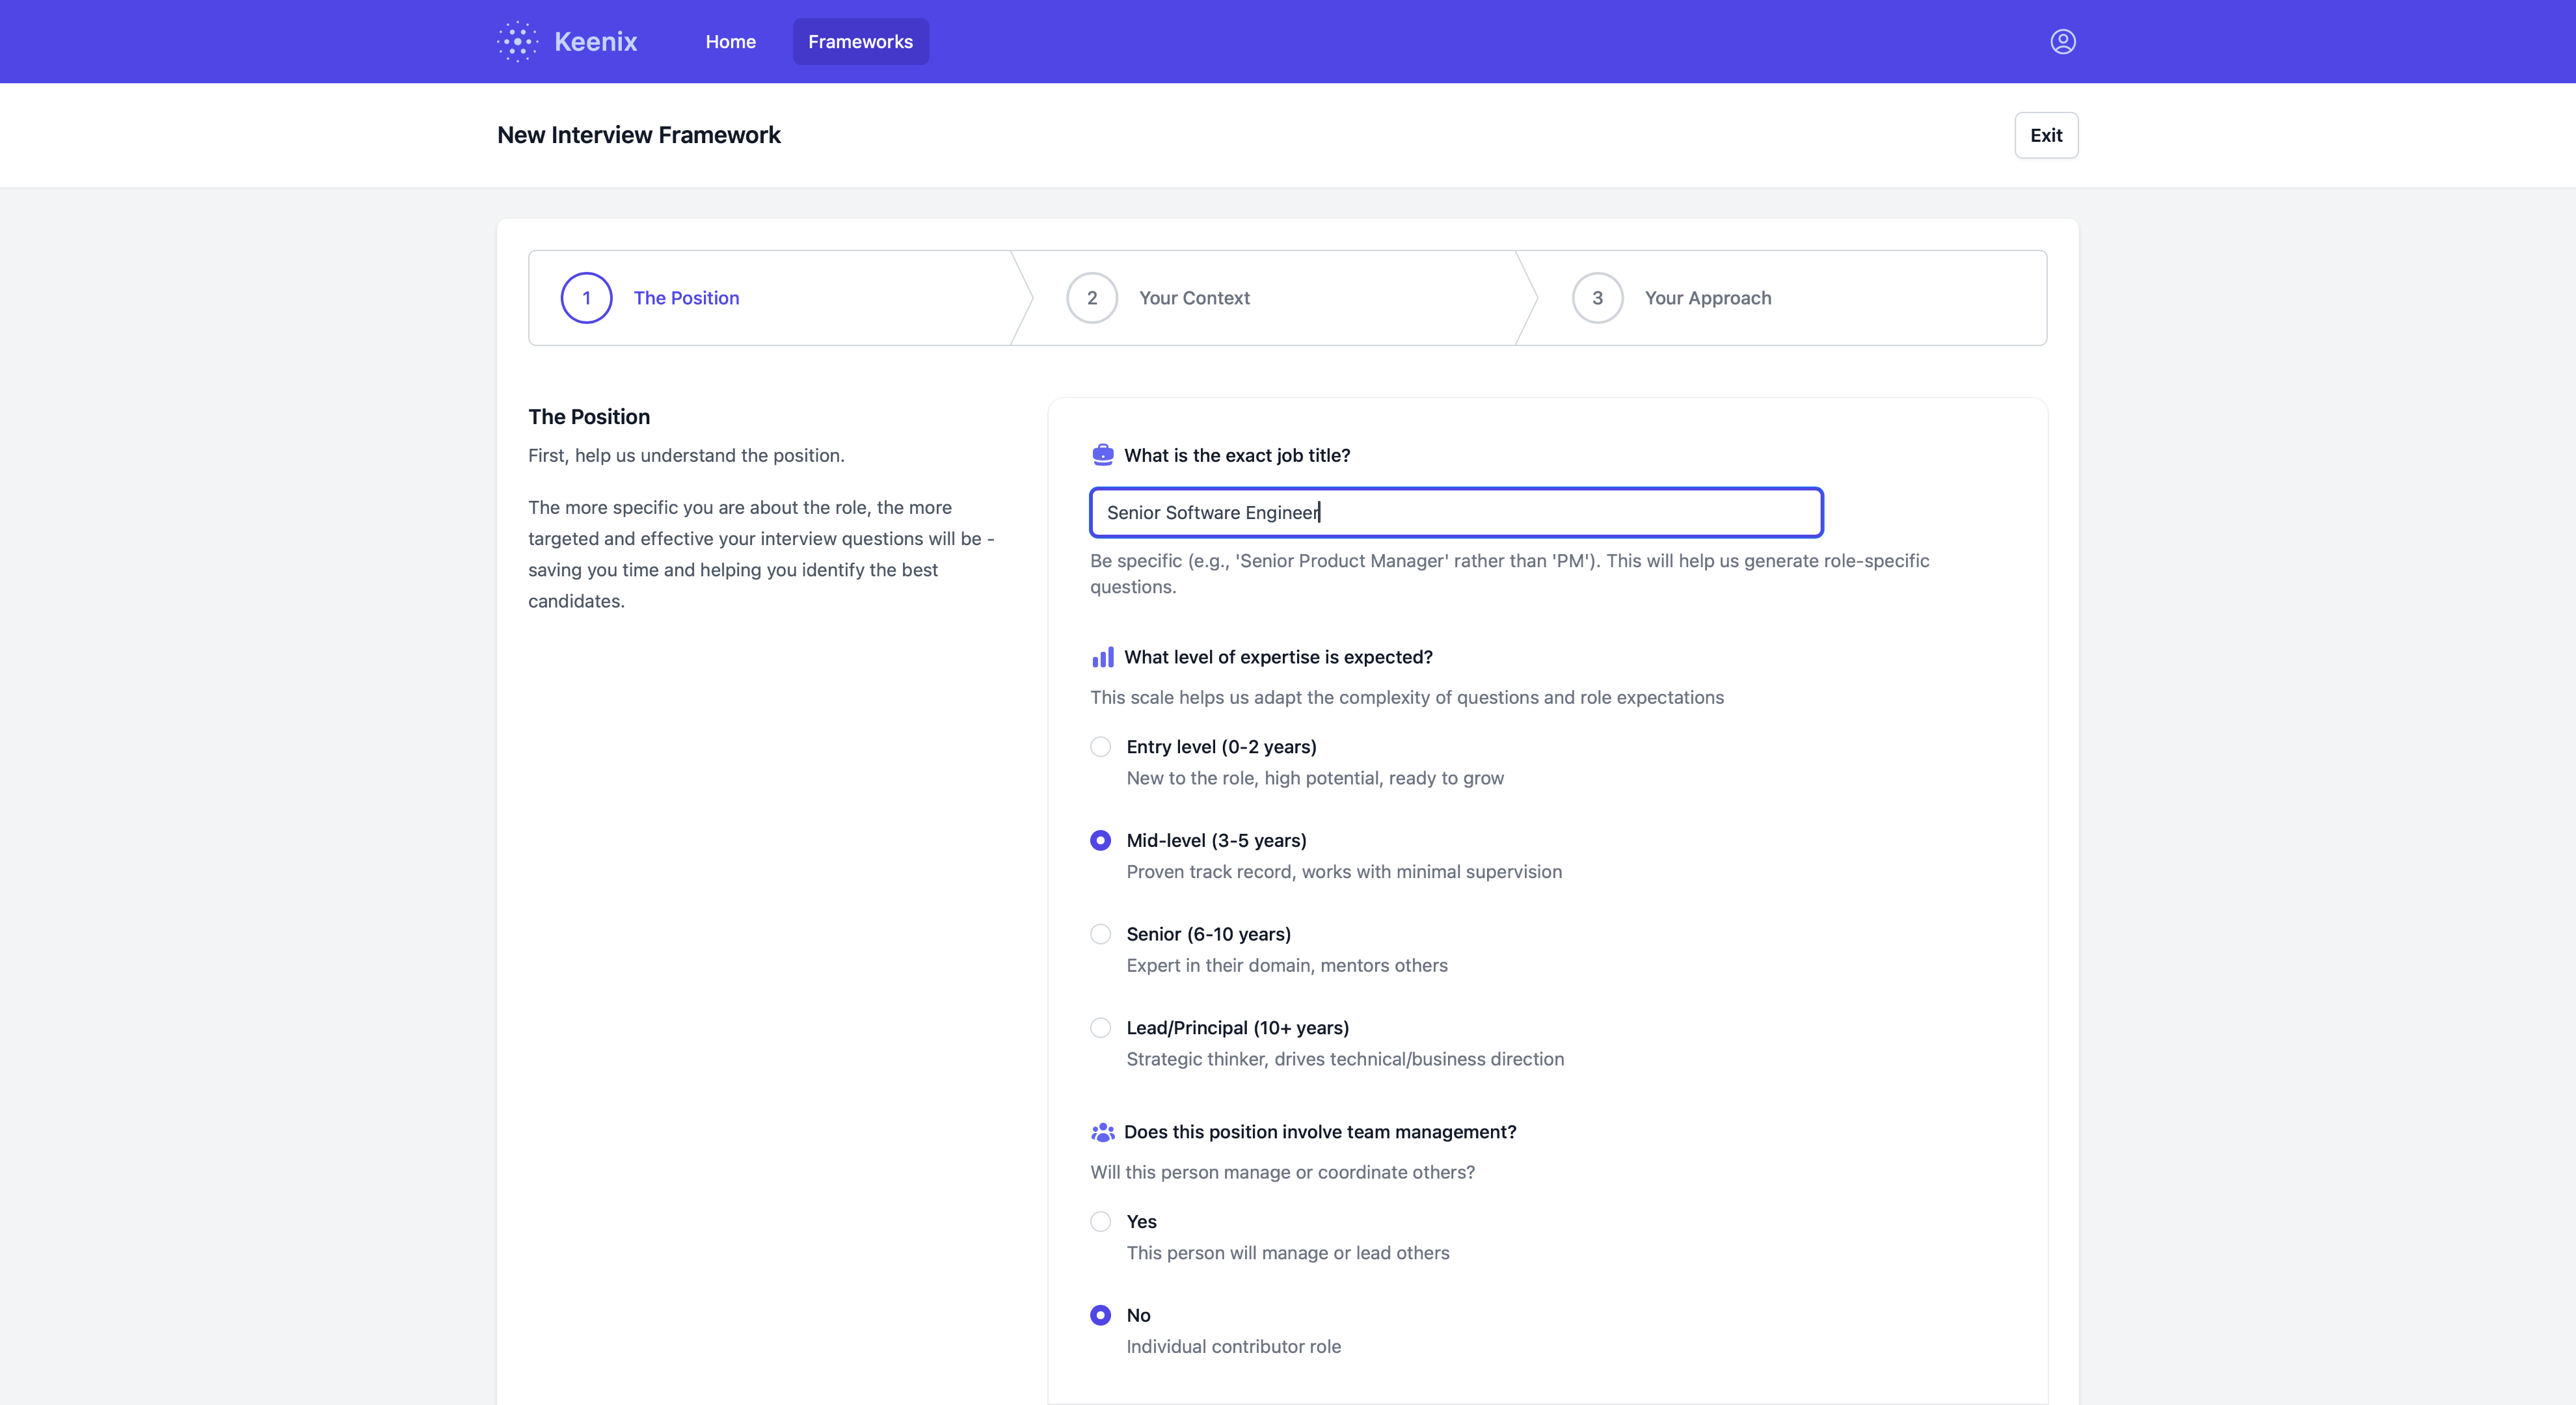The height and width of the screenshot is (1405, 2576).
Task: Click the briefcase icon beside job title
Action: tap(1102, 455)
